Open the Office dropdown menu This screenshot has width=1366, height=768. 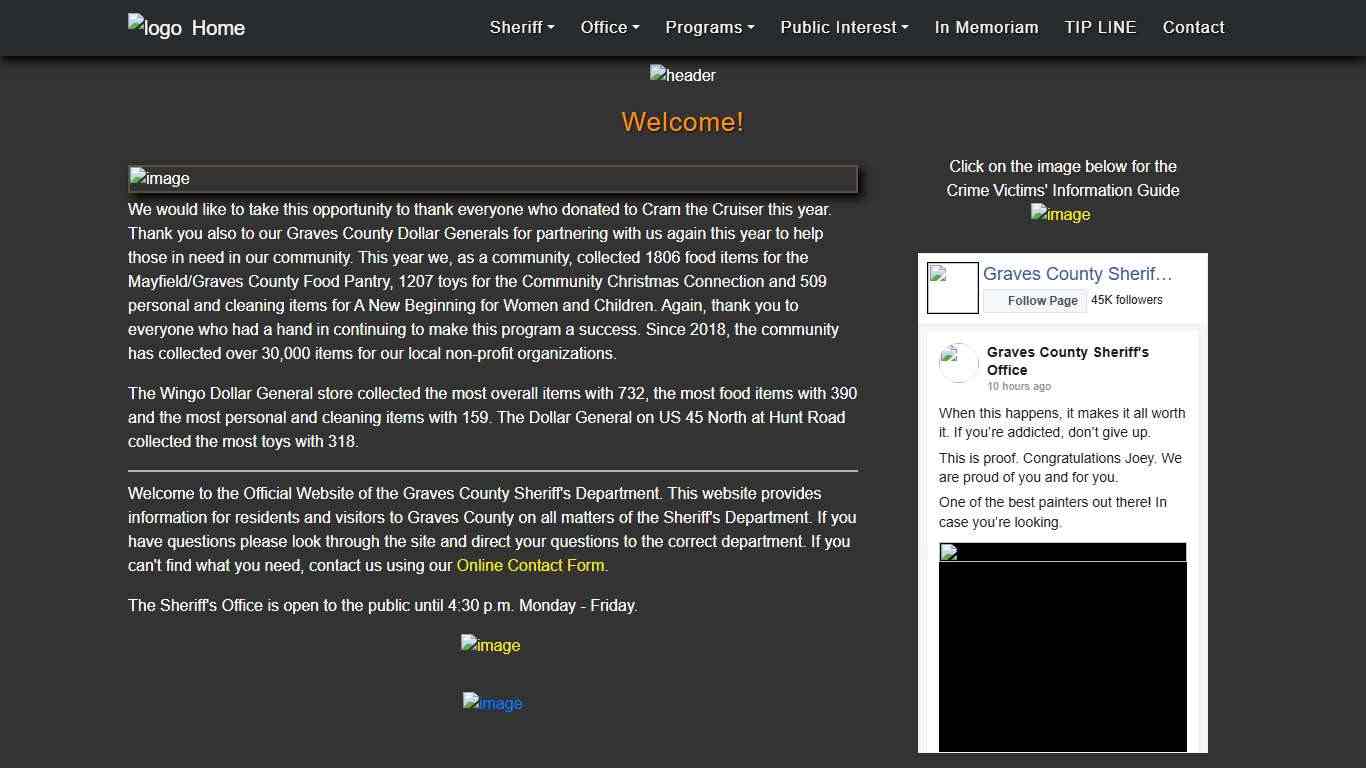coord(609,27)
